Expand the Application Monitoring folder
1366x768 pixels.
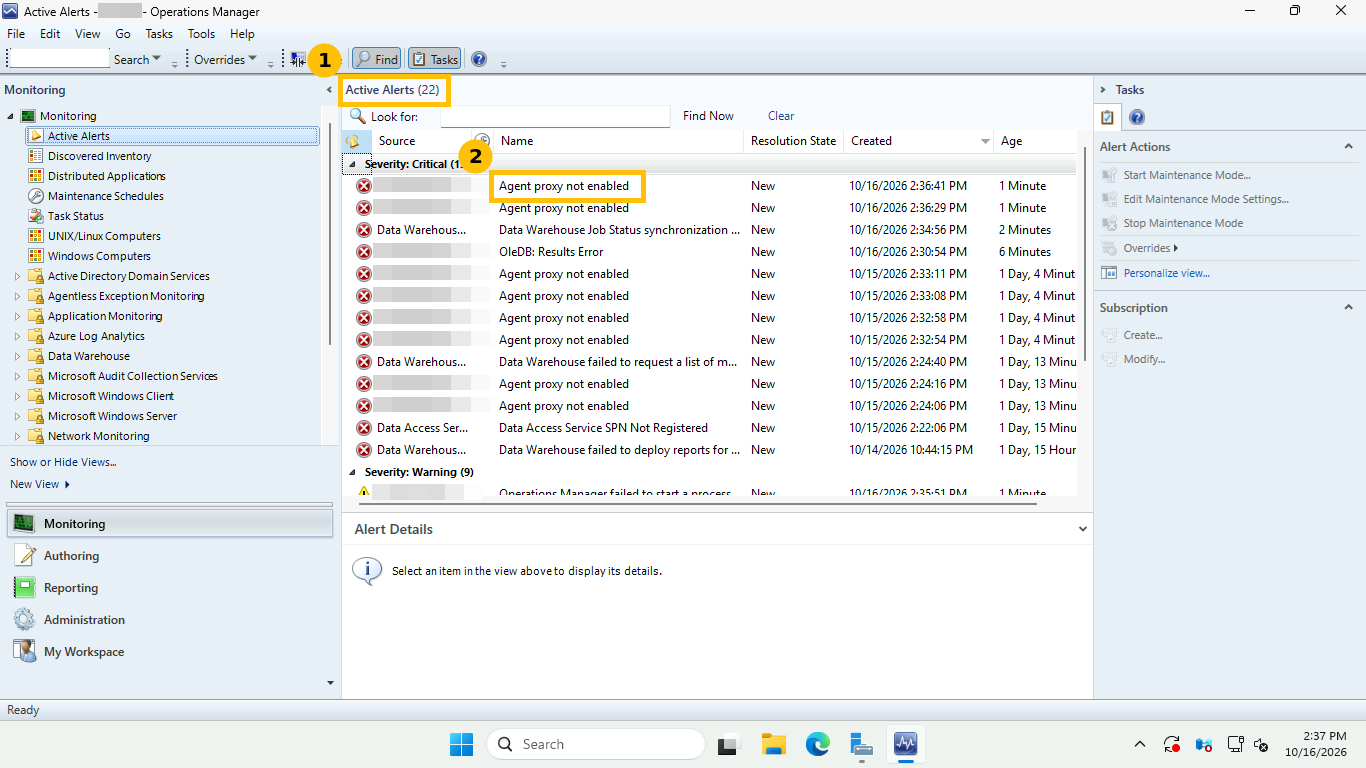click(17, 316)
